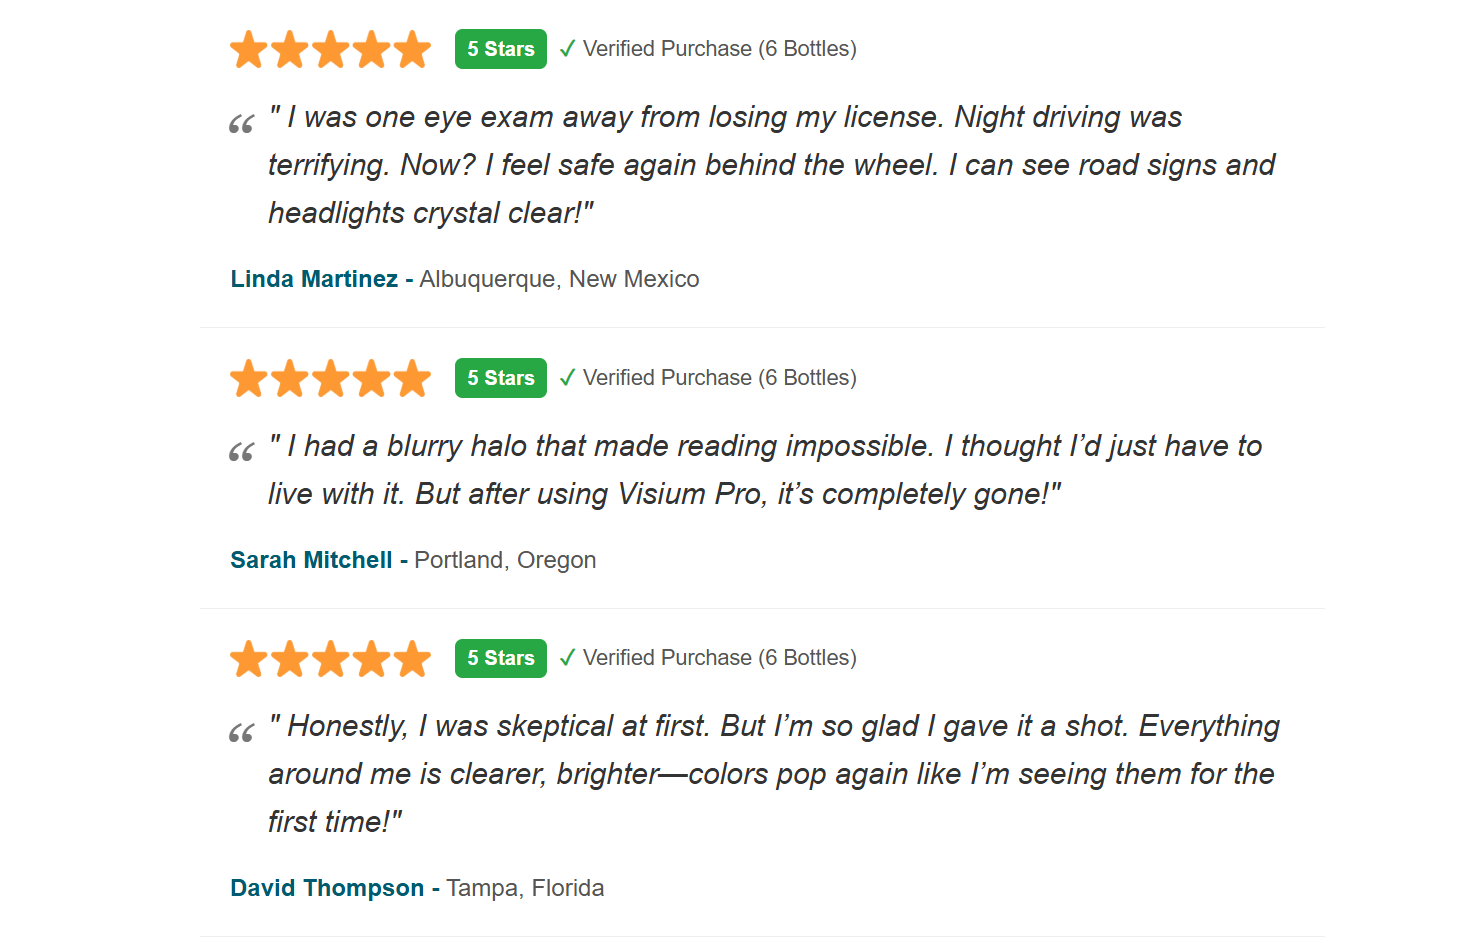Click the quote mark icon beside Sarah's review

tap(241, 452)
